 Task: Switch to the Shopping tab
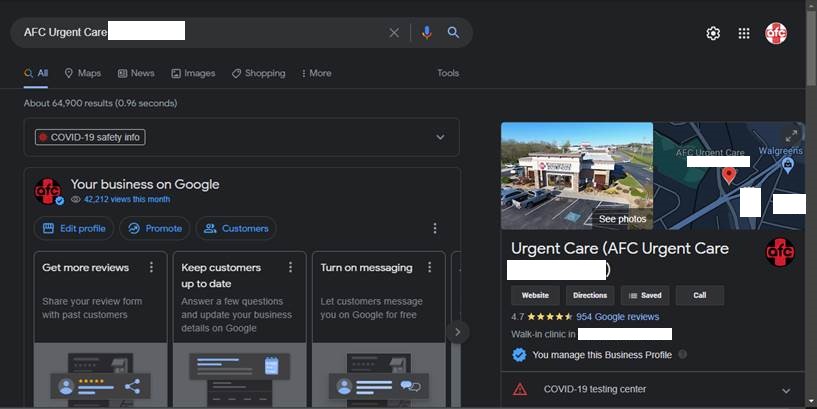[258, 73]
